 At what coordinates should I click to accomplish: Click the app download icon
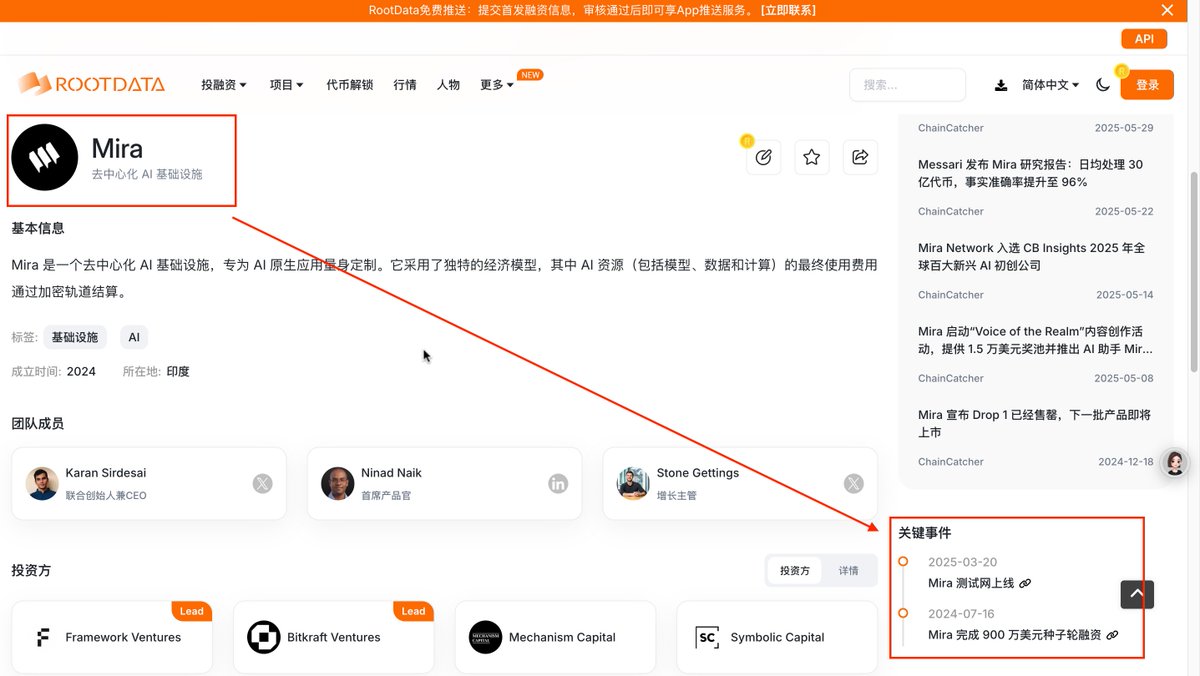coord(1001,85)
